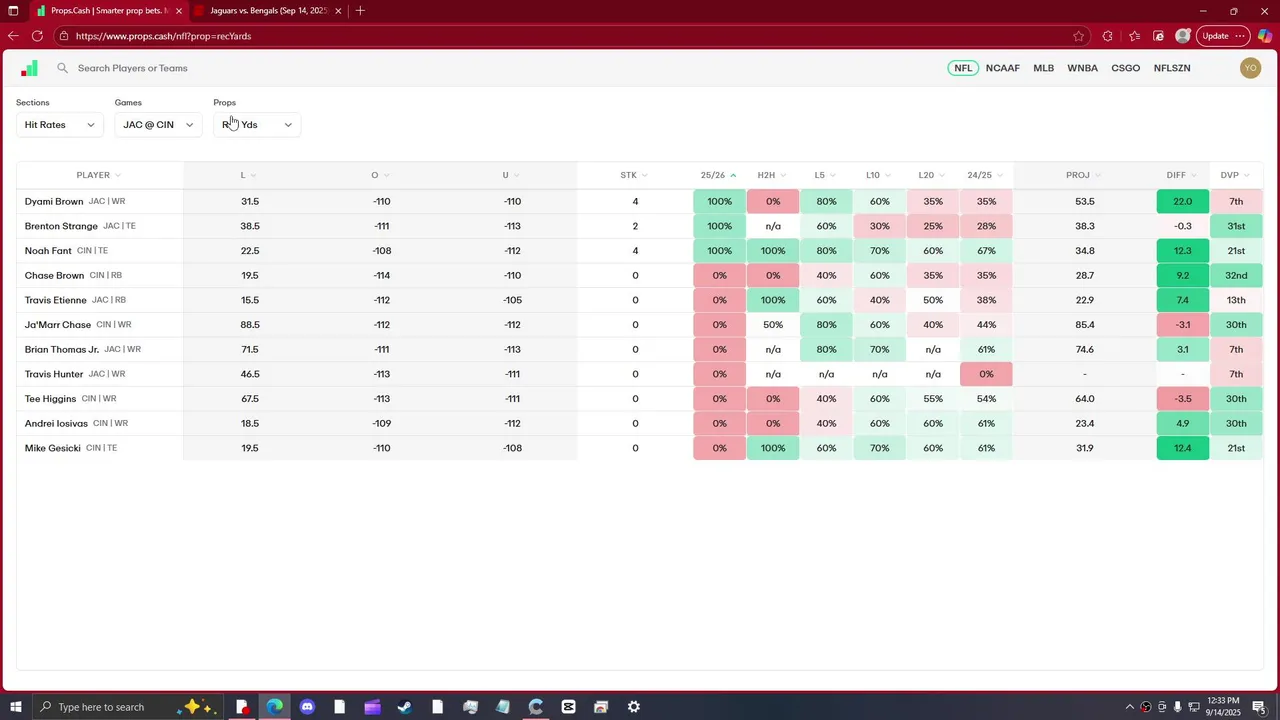Open Mike Gesicki player row
The height and width of the screenshot is (720, 1280).
640,448
